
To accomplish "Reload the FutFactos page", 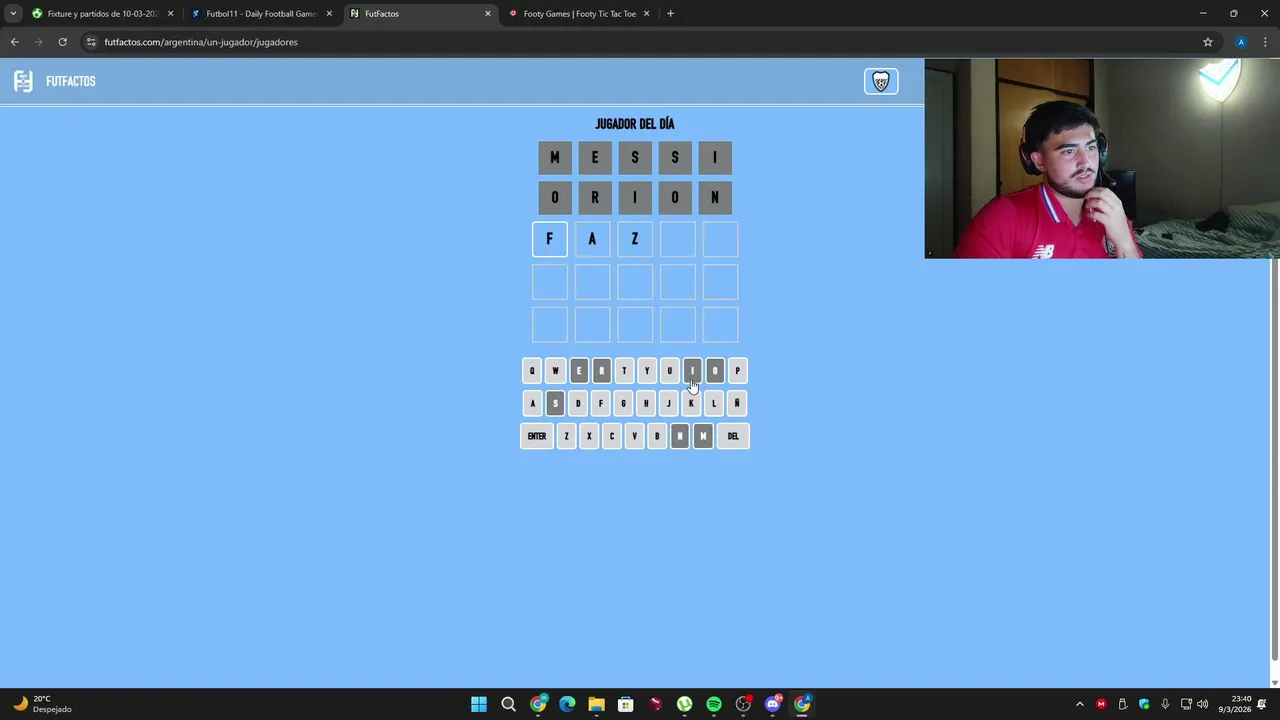I will click(x=62, y=42).
